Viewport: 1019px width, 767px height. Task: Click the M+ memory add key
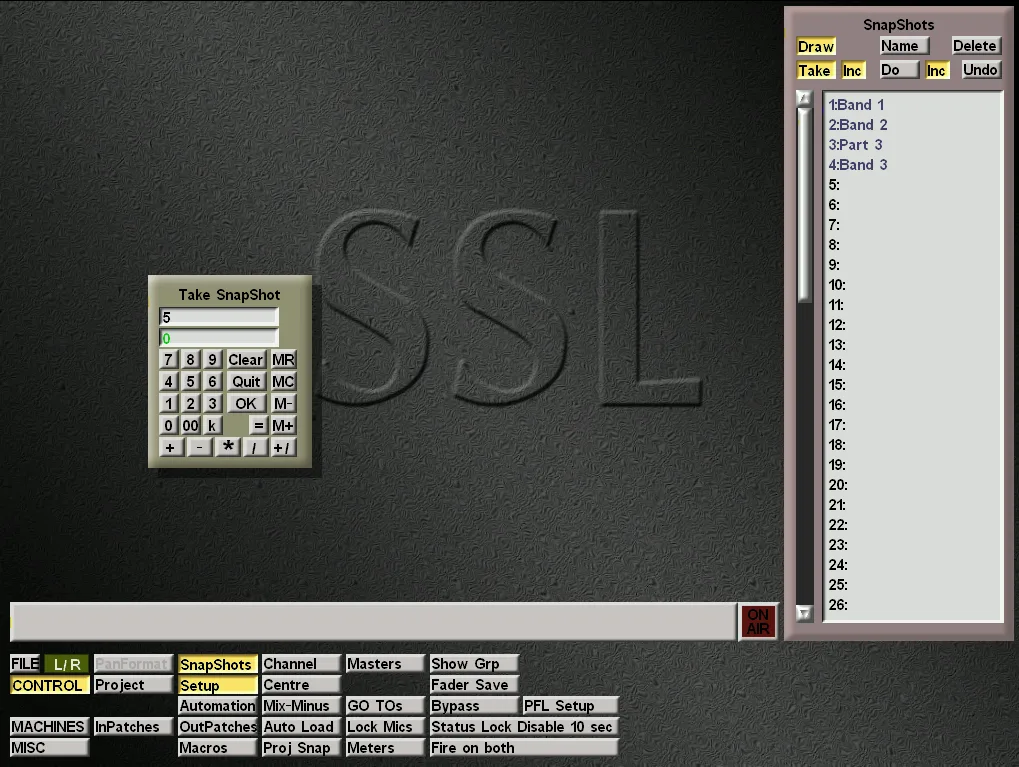(283, 426)
